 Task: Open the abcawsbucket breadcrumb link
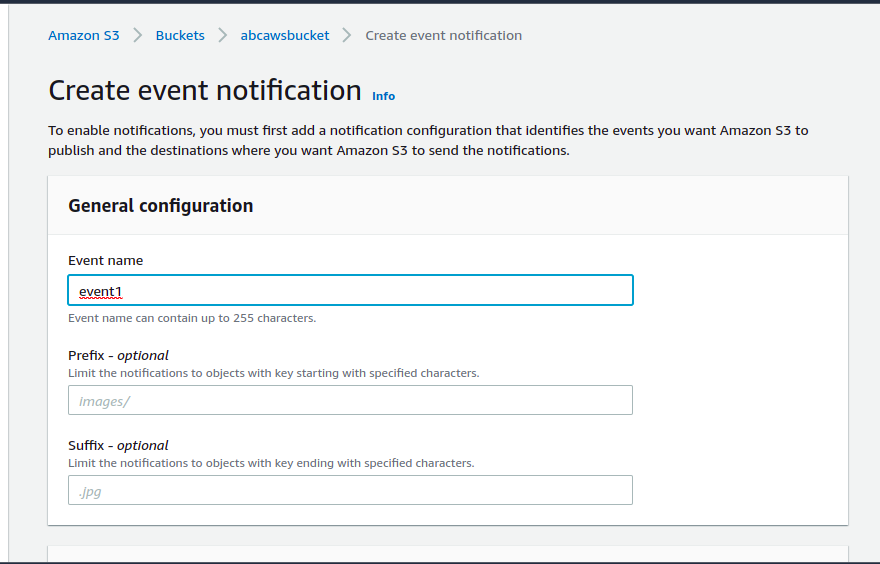[x=285, y=35]
